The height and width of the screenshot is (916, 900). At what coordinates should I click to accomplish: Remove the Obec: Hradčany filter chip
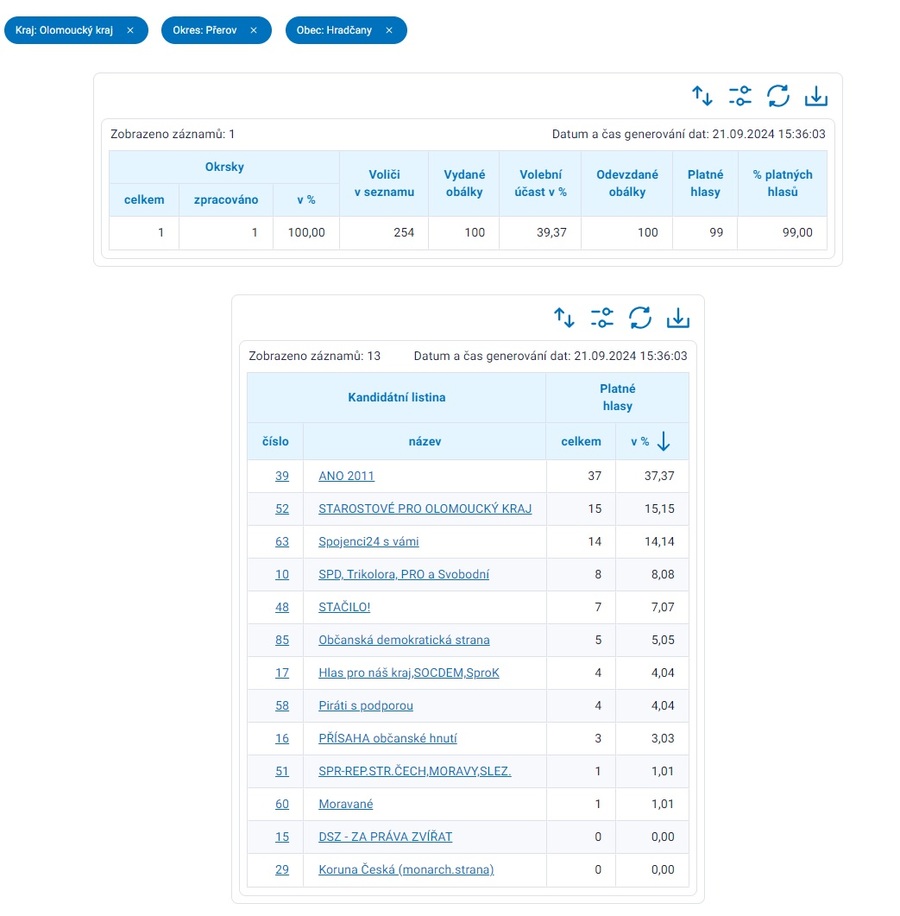pos(389,31)
